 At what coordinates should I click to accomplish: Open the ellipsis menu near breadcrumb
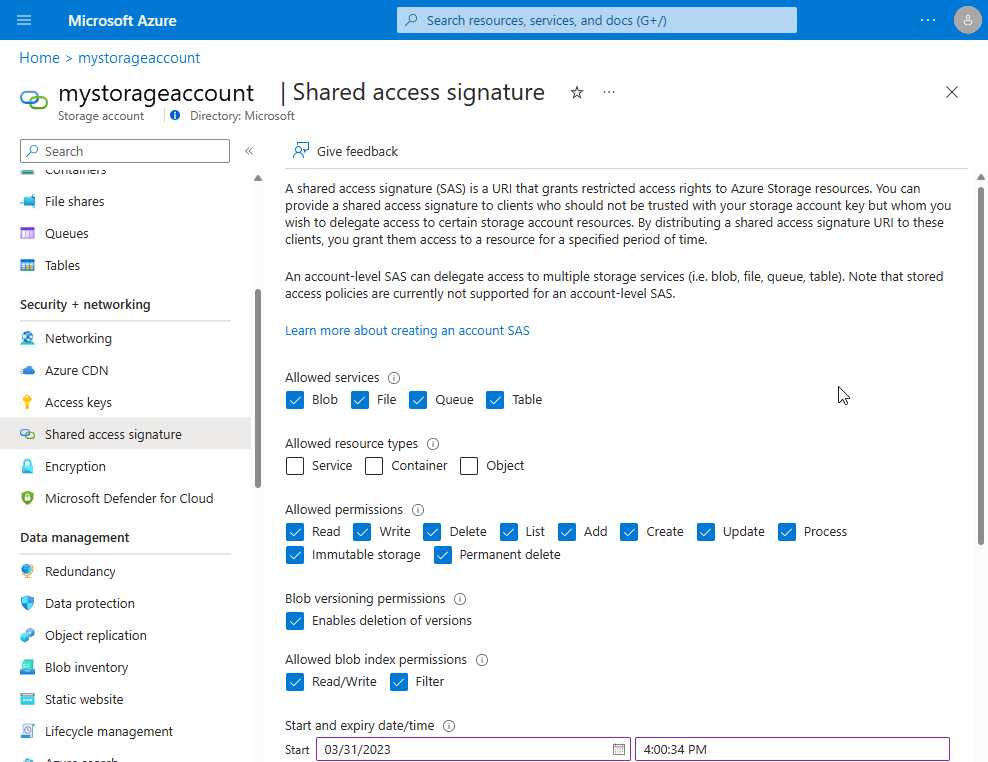point(608,92)
